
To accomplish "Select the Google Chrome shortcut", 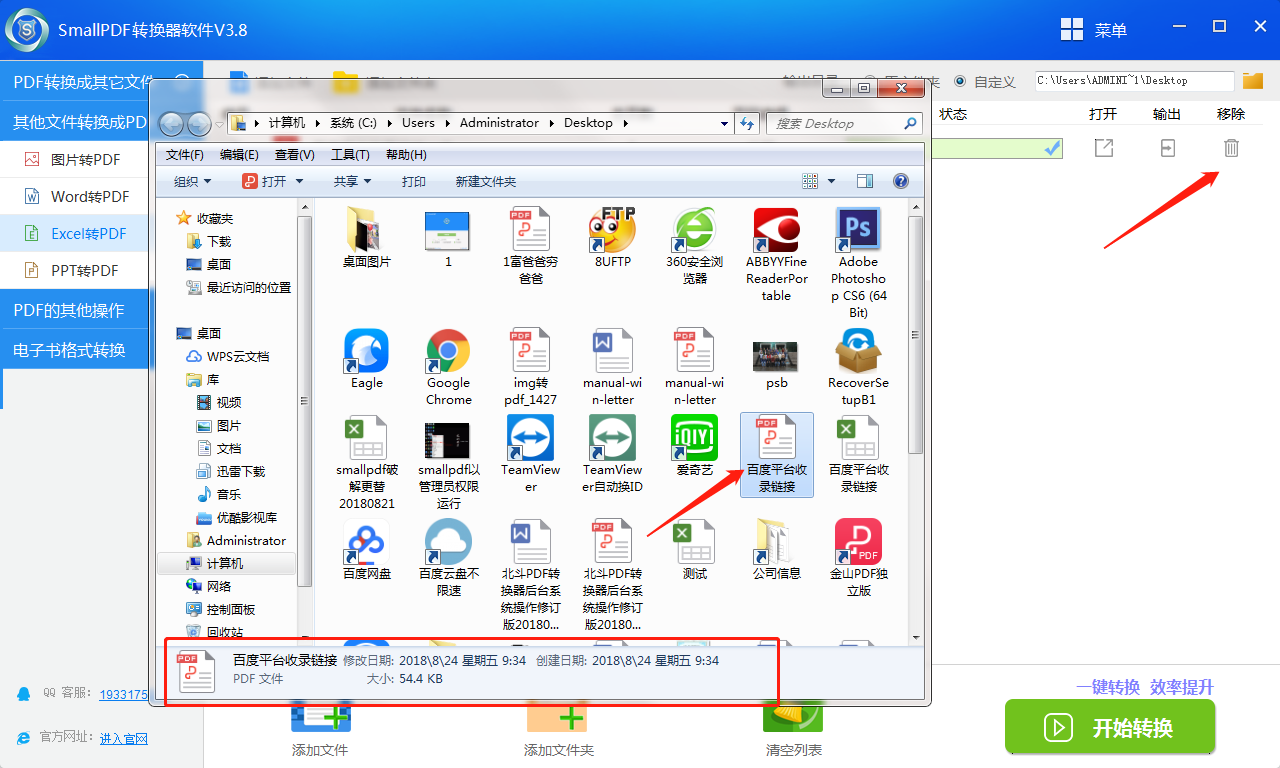I will 448,351.
